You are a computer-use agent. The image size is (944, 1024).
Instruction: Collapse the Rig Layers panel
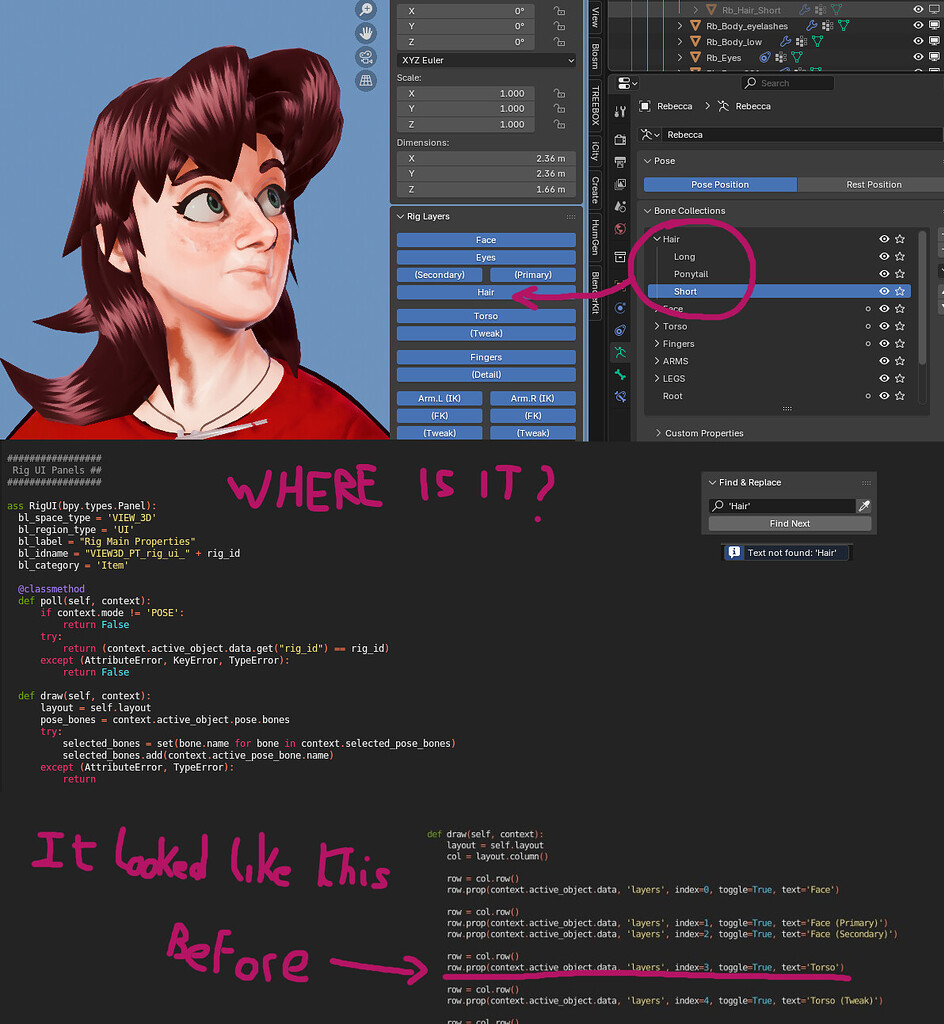tap(400, 216)
